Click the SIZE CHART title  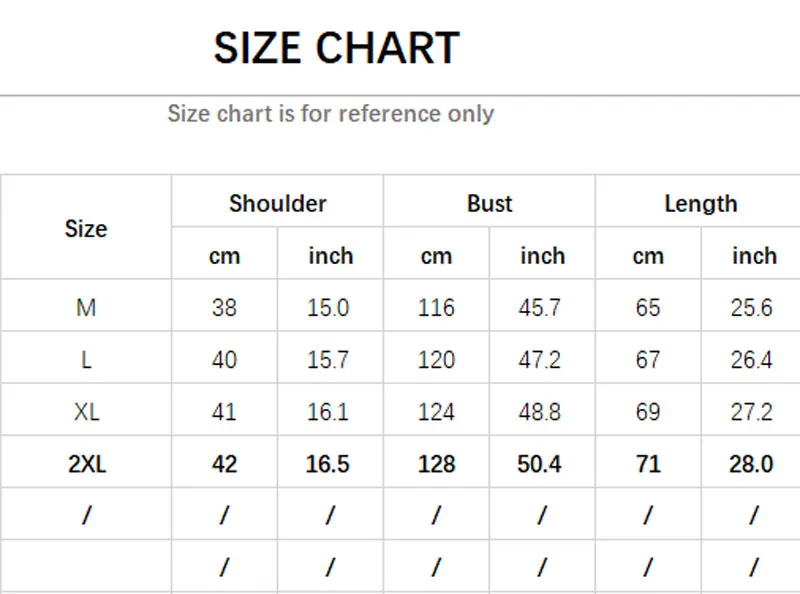[336, 48]
